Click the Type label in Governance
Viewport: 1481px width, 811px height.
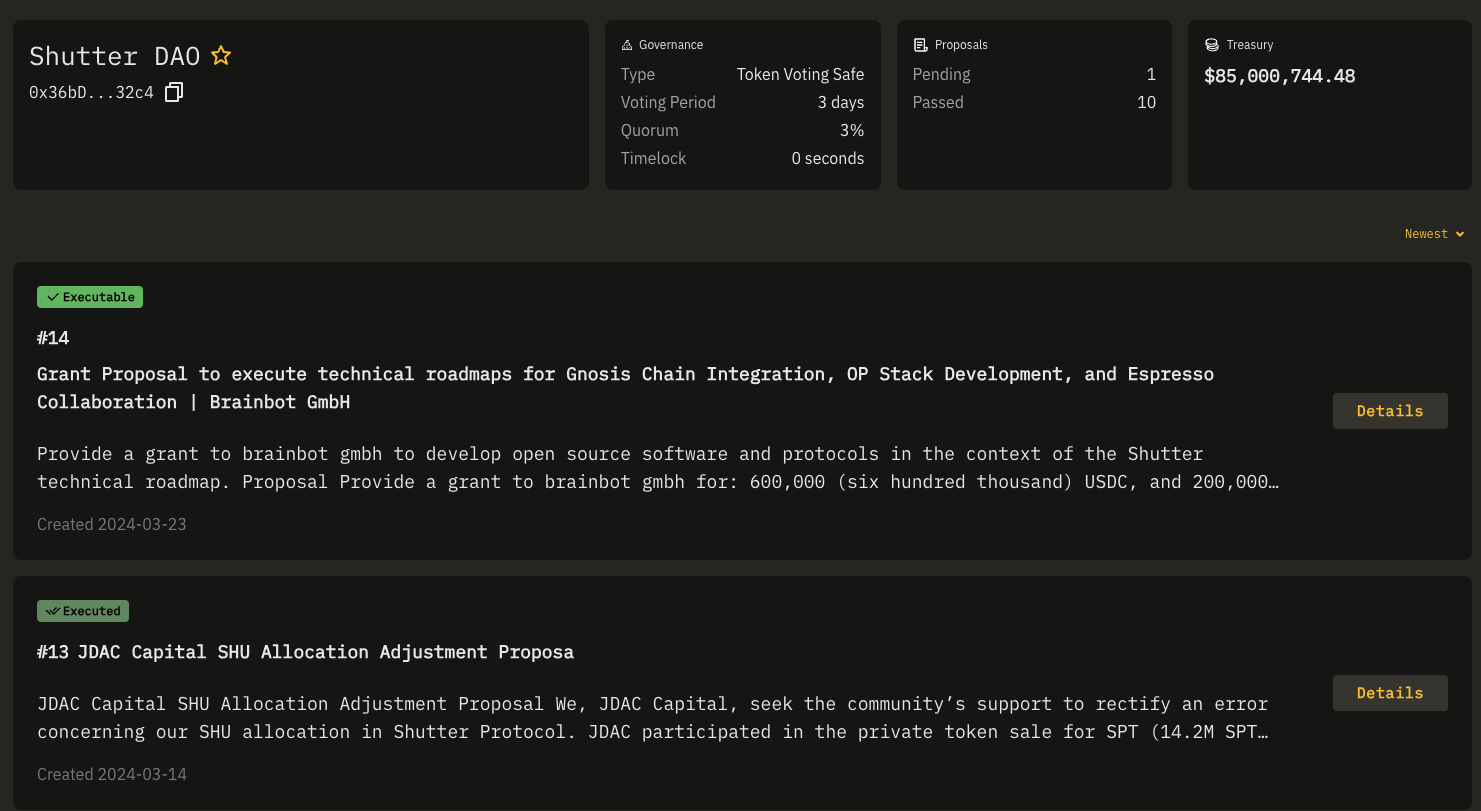pyautogui.click(x=638, y=74)
